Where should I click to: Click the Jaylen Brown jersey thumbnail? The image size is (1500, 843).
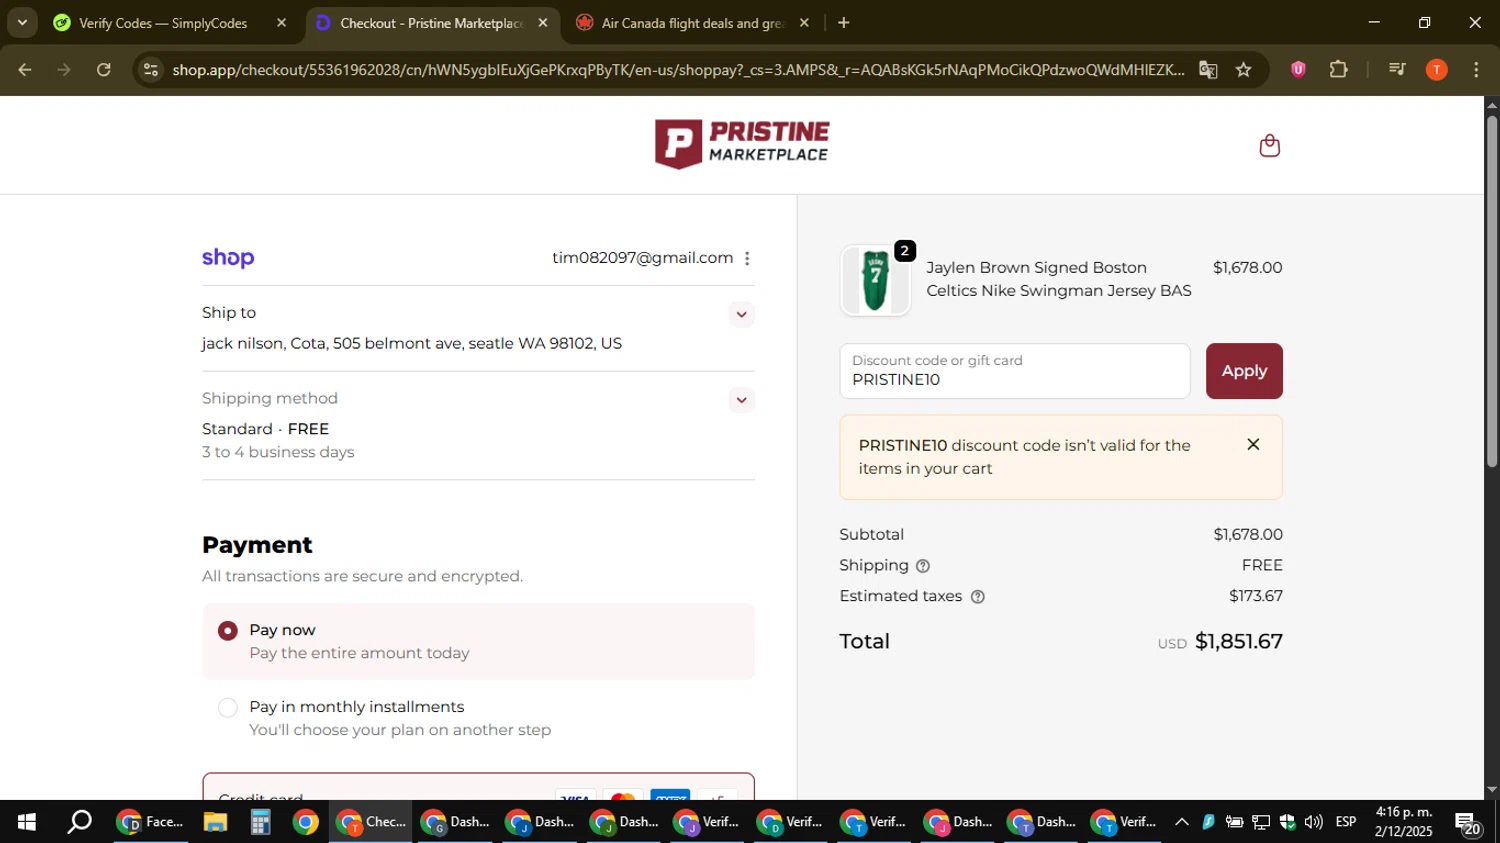875,281
